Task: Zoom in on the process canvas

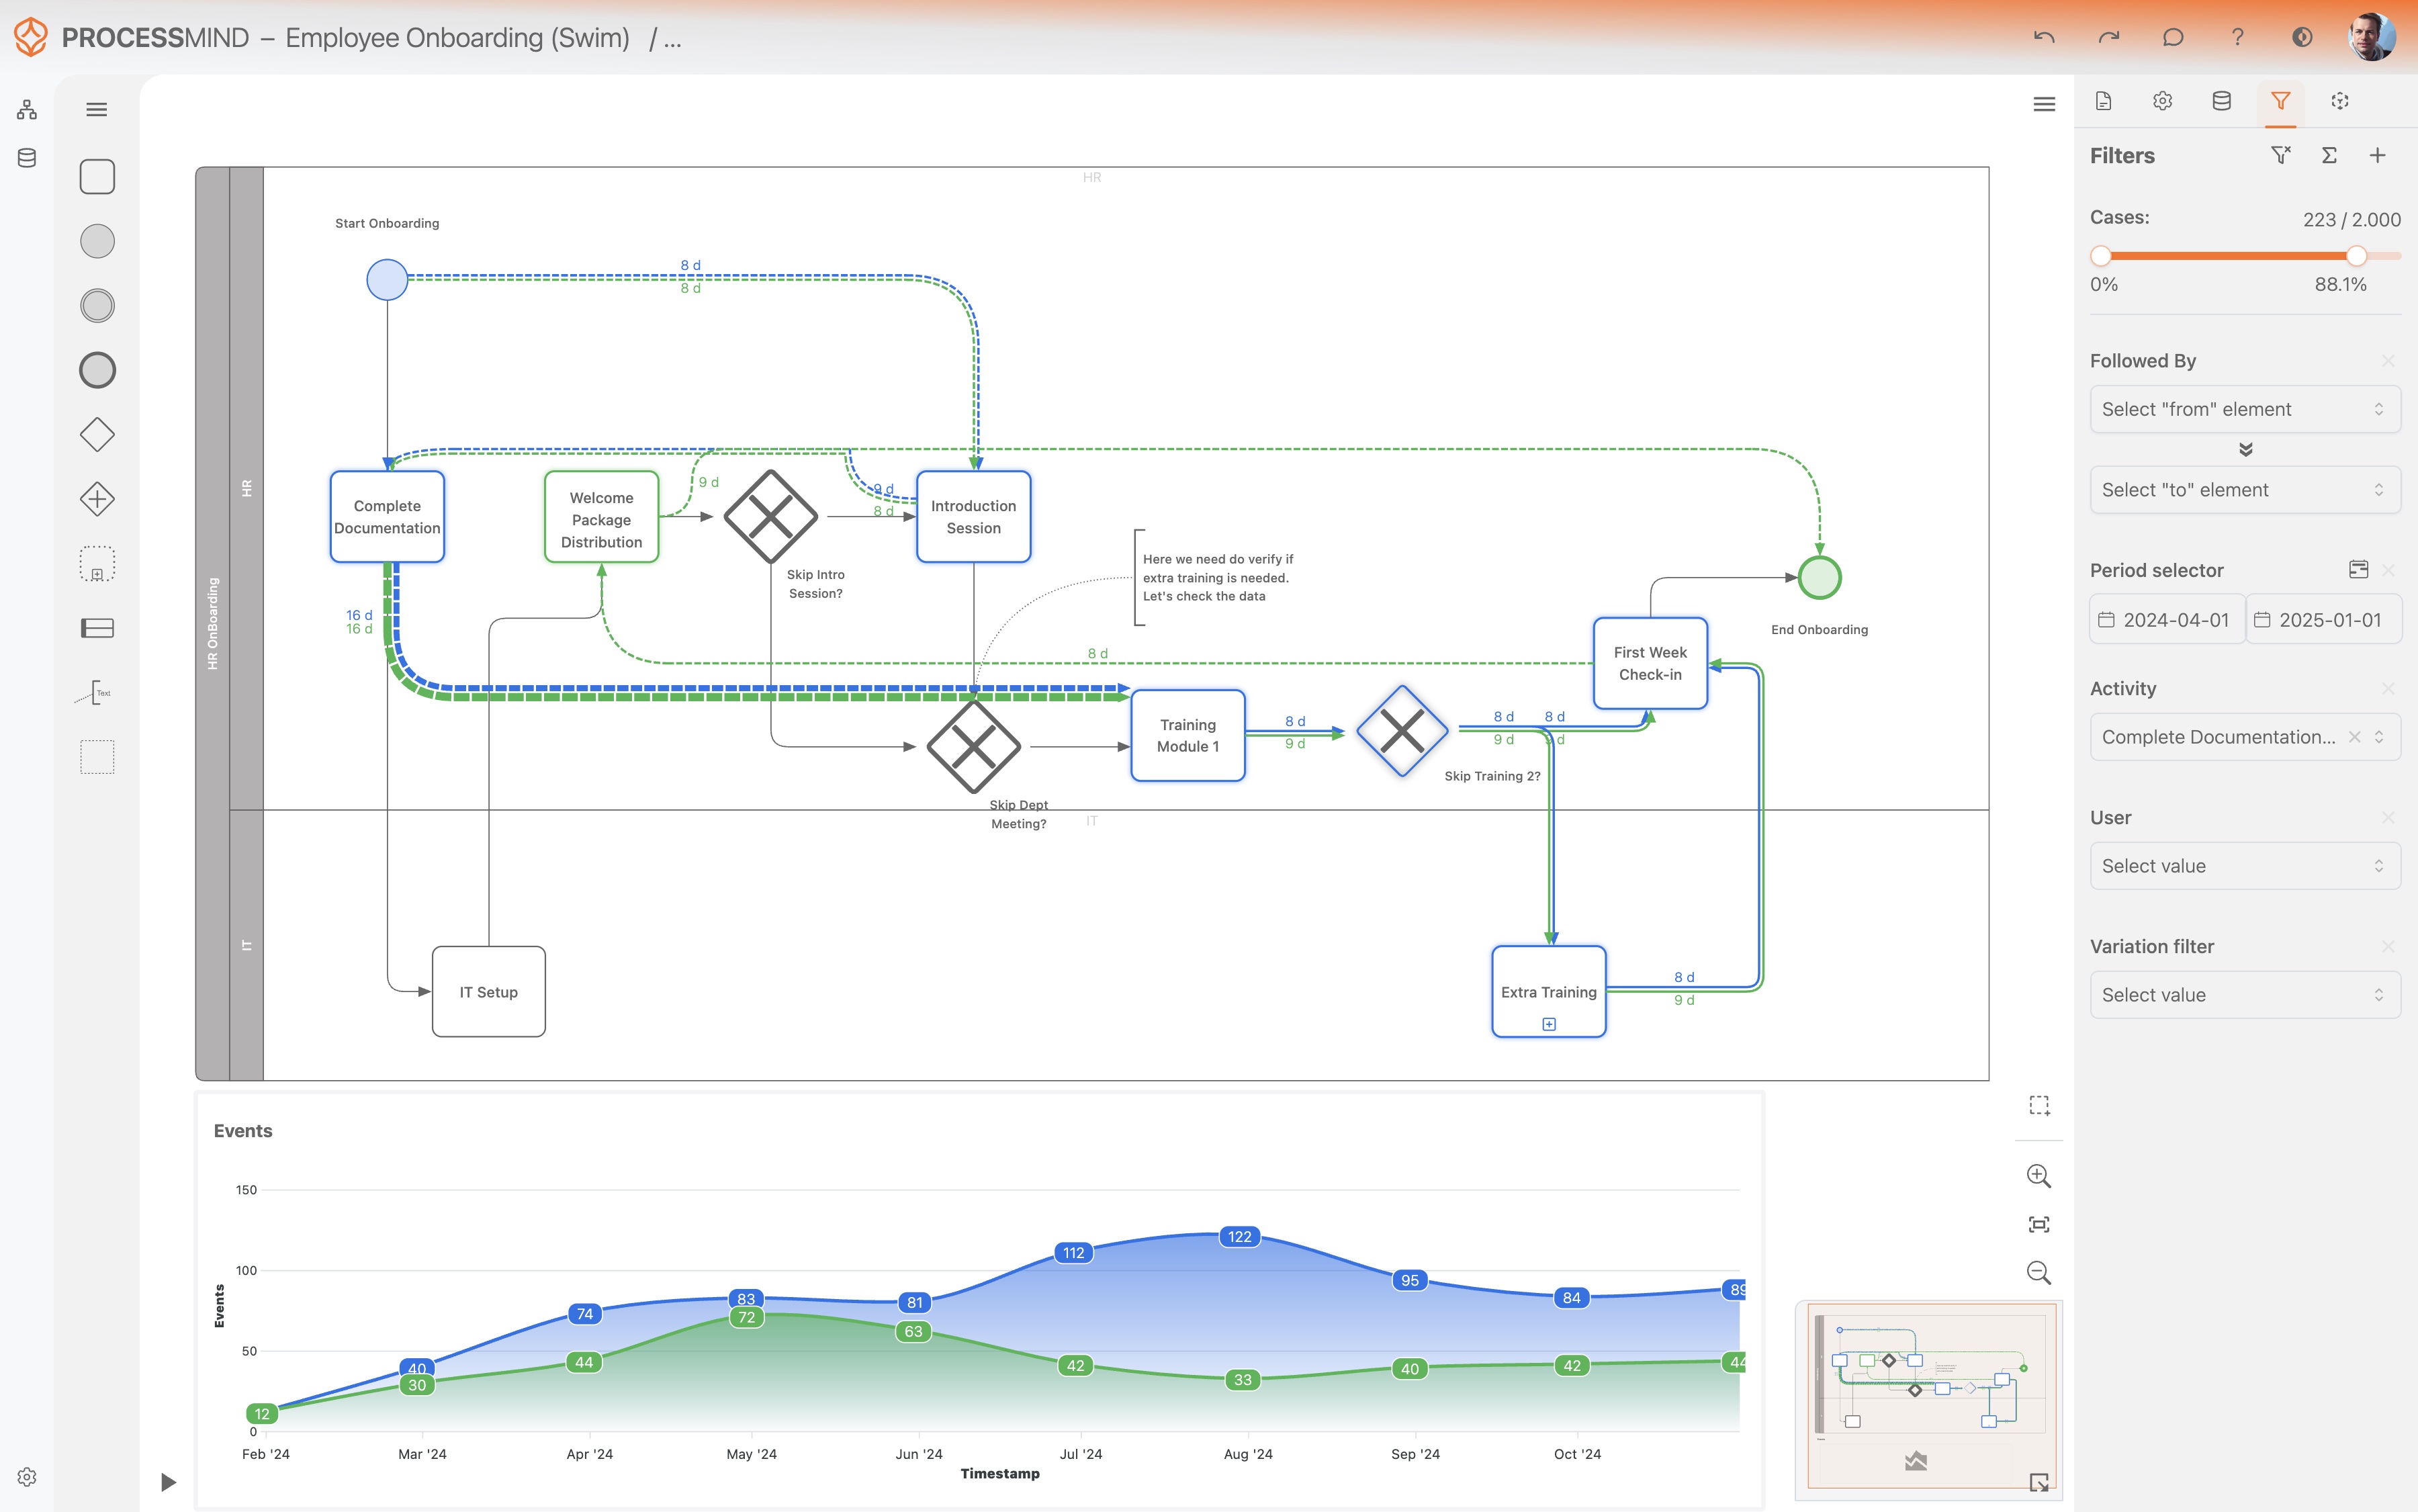Action: coord(2038,1176)
